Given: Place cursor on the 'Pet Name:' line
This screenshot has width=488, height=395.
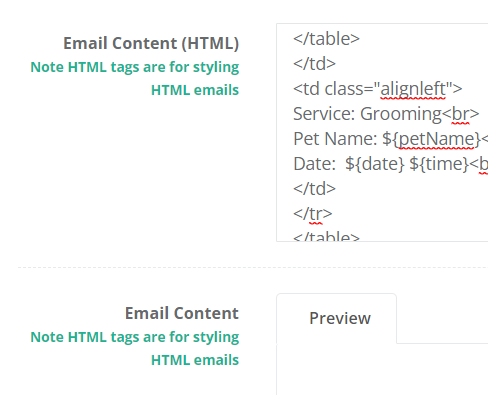Looking at the screenshot, I should point(390,139).
